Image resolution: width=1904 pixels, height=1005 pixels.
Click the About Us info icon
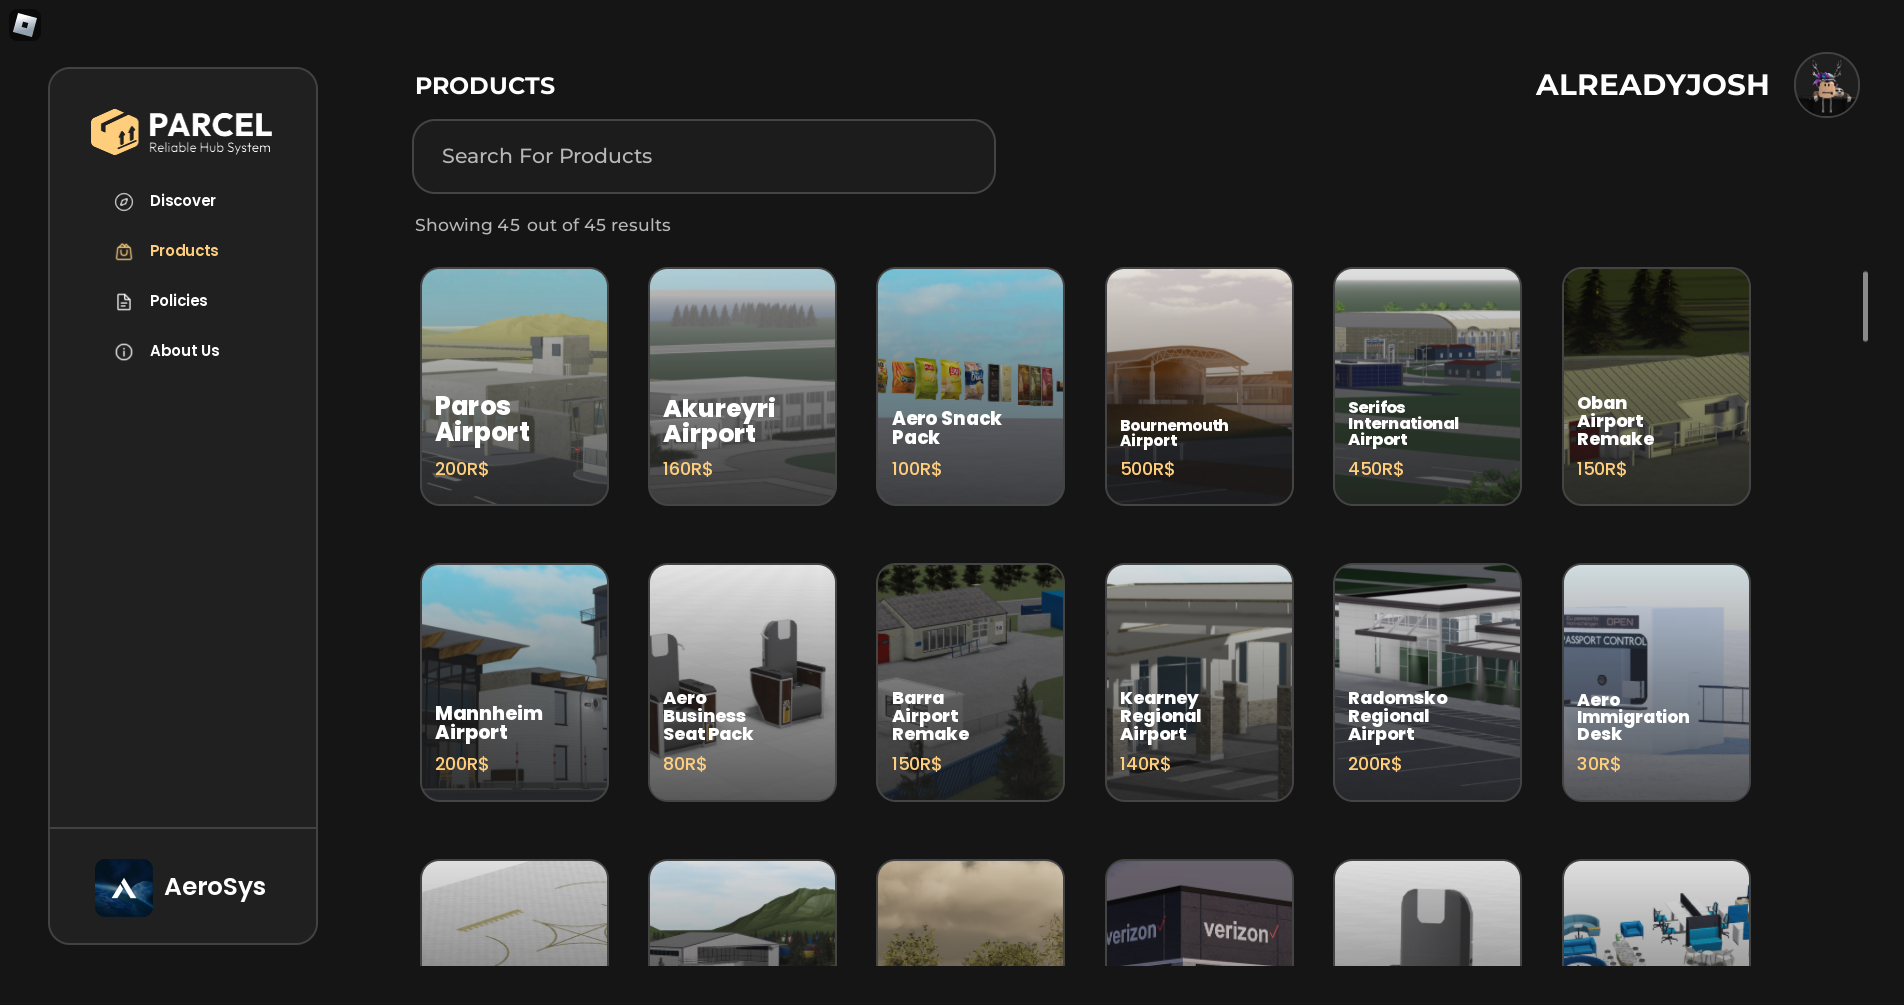(124, 351)
